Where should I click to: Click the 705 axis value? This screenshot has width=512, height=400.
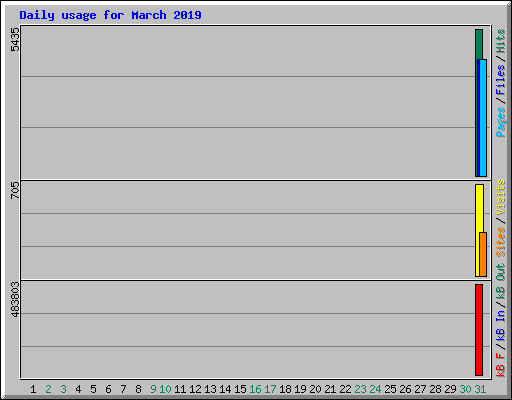coord(15,190)
